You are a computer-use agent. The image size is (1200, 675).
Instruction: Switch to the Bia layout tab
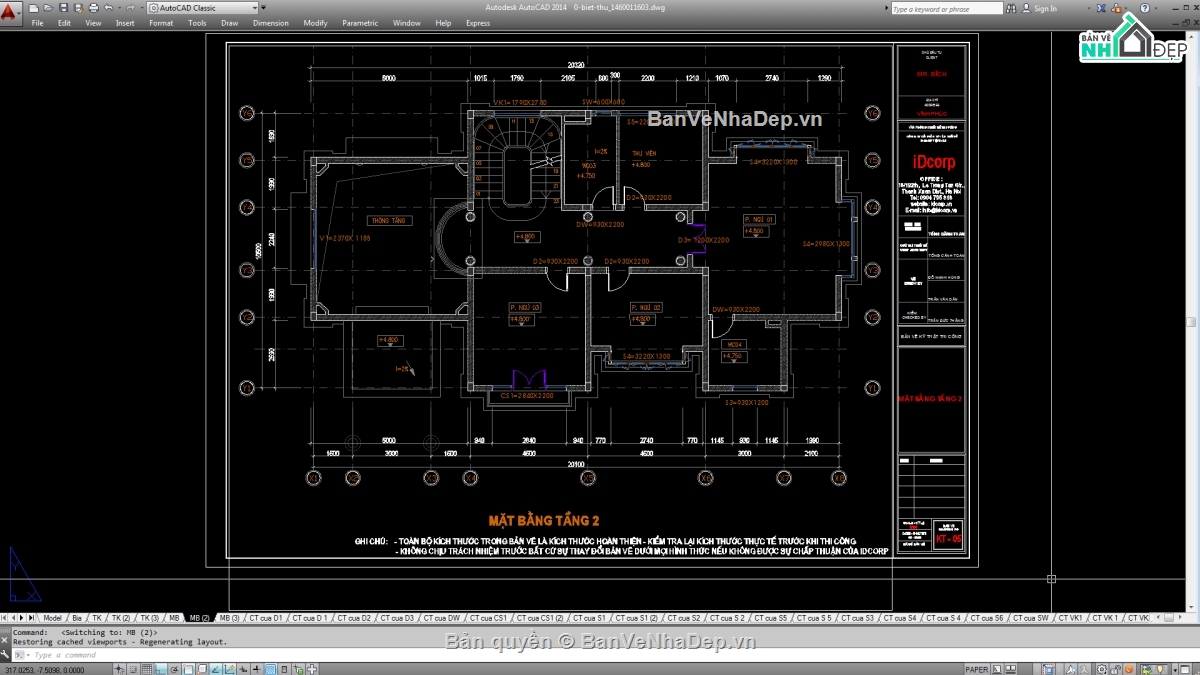(77, 618)
